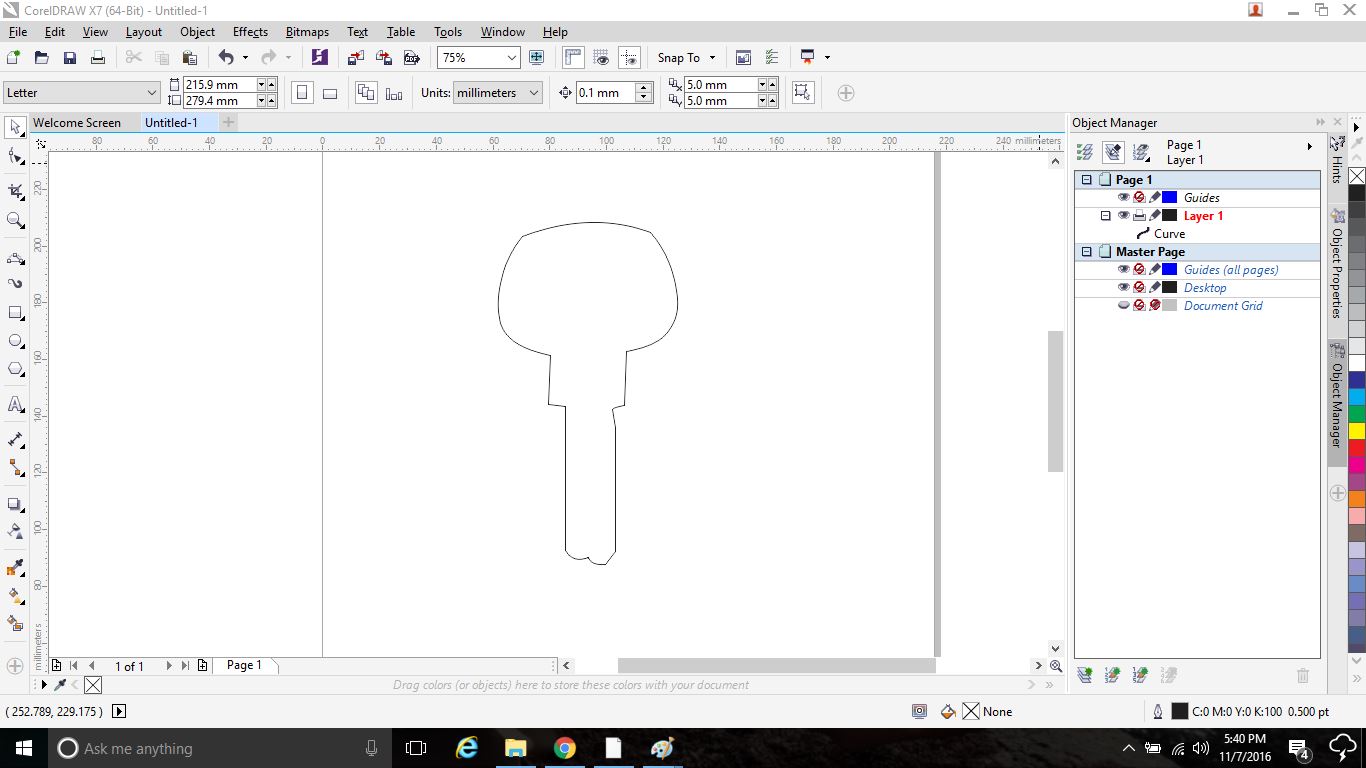The image size is (1366, 768).
Task: Select the Color Eyedropper tool
Action: click(x=15, y=568)
